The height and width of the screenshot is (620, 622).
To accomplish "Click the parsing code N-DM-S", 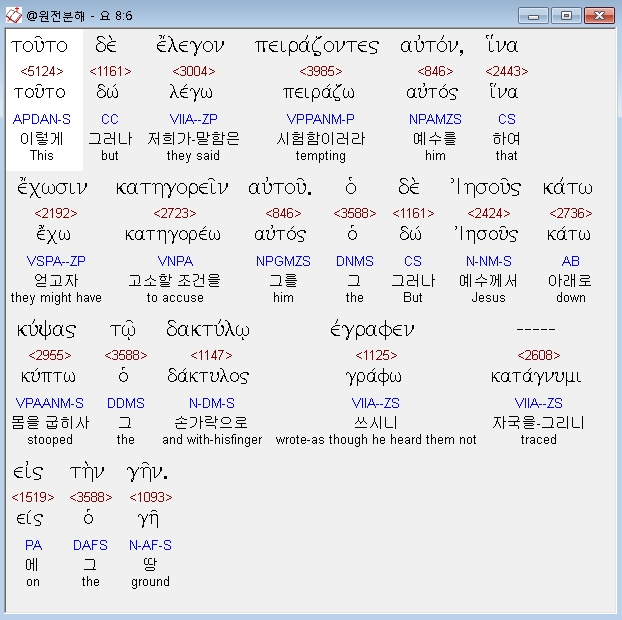I will click(211, 403).
